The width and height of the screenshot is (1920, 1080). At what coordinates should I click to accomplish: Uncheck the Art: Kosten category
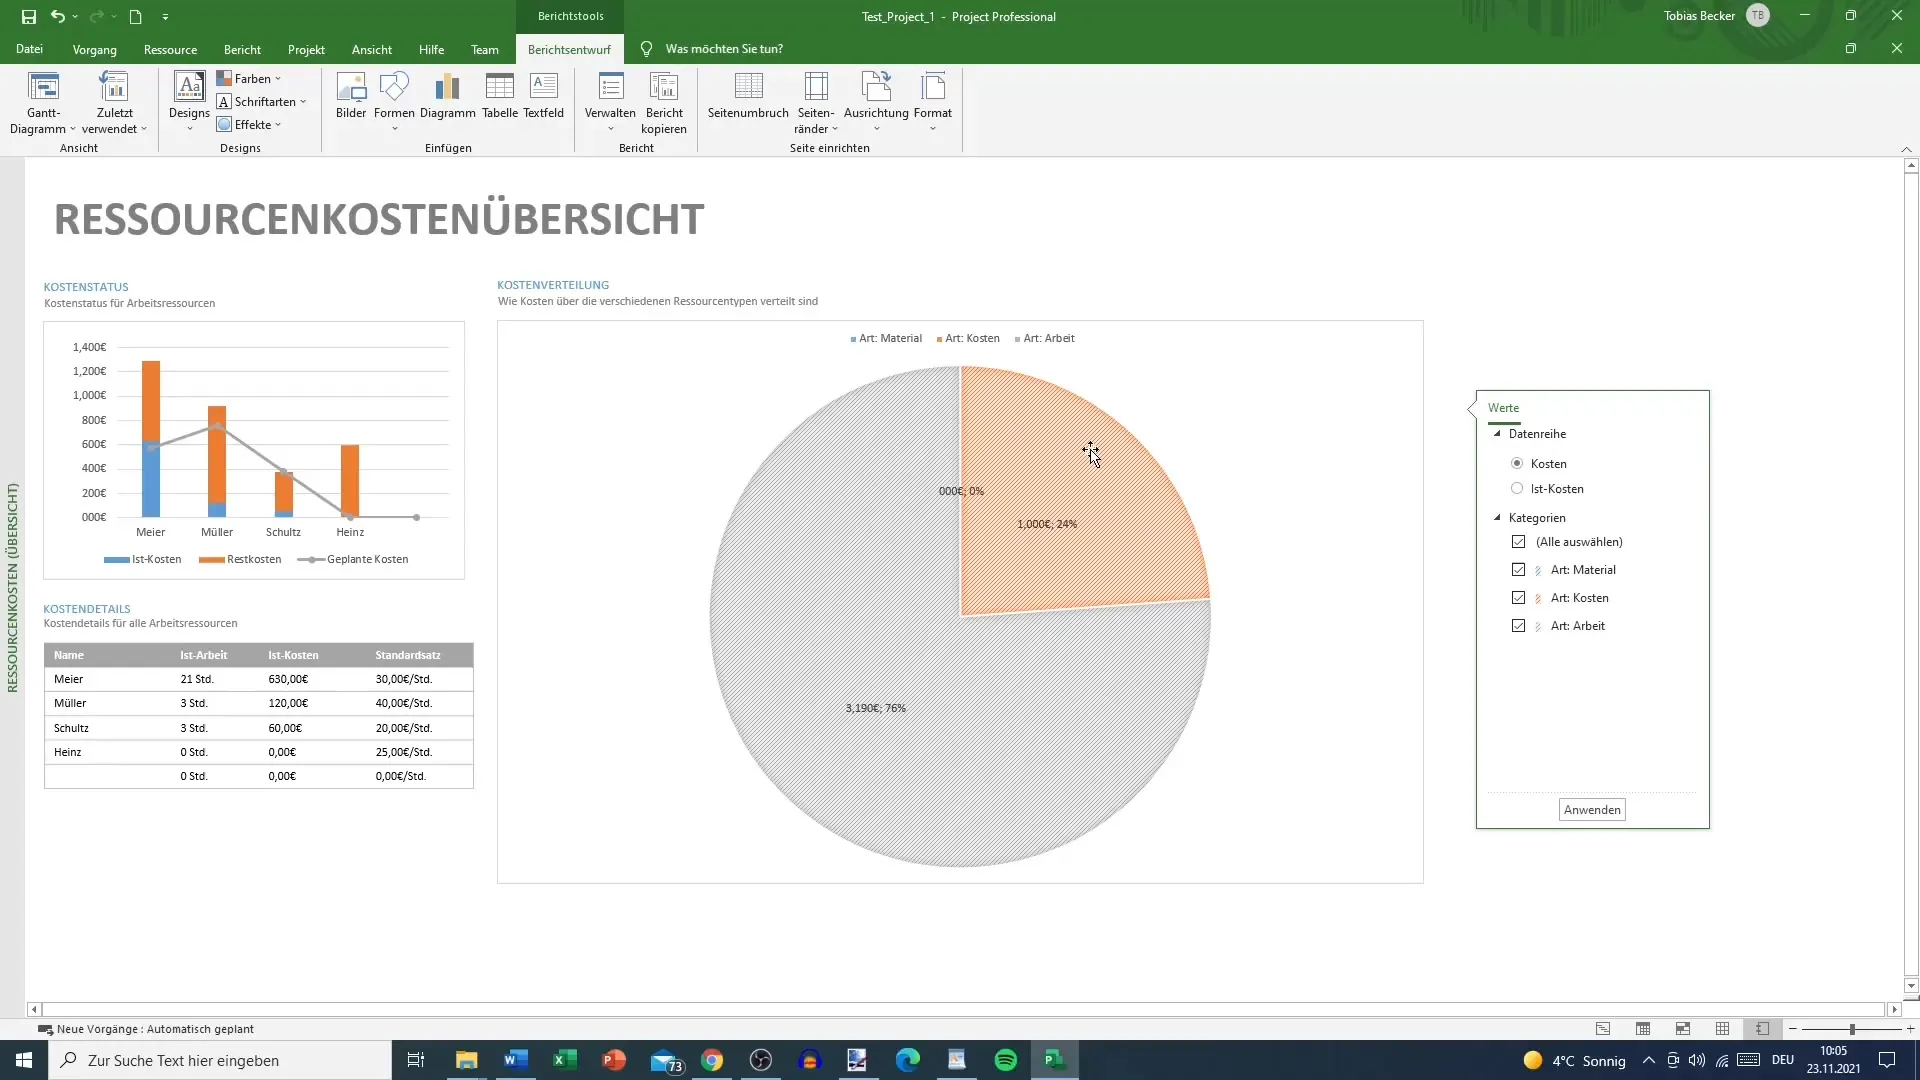tap(1518, 598)
